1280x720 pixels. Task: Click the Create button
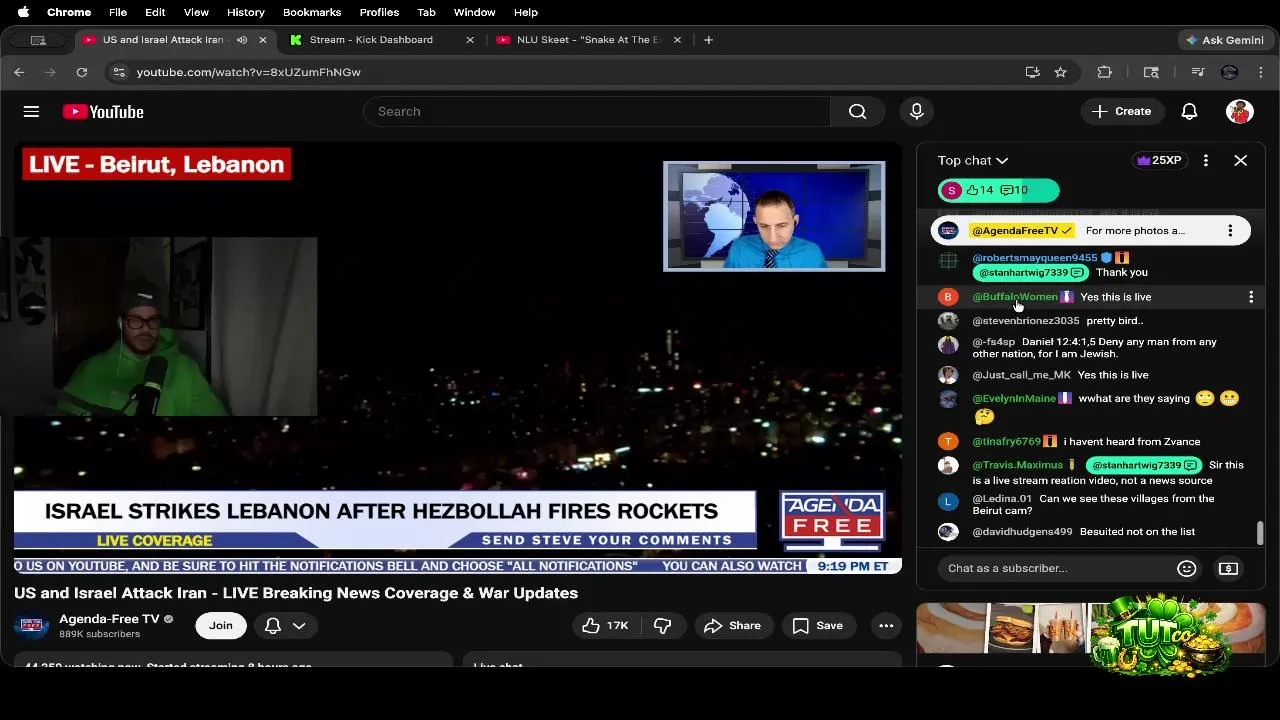[x=1122, y=111]
